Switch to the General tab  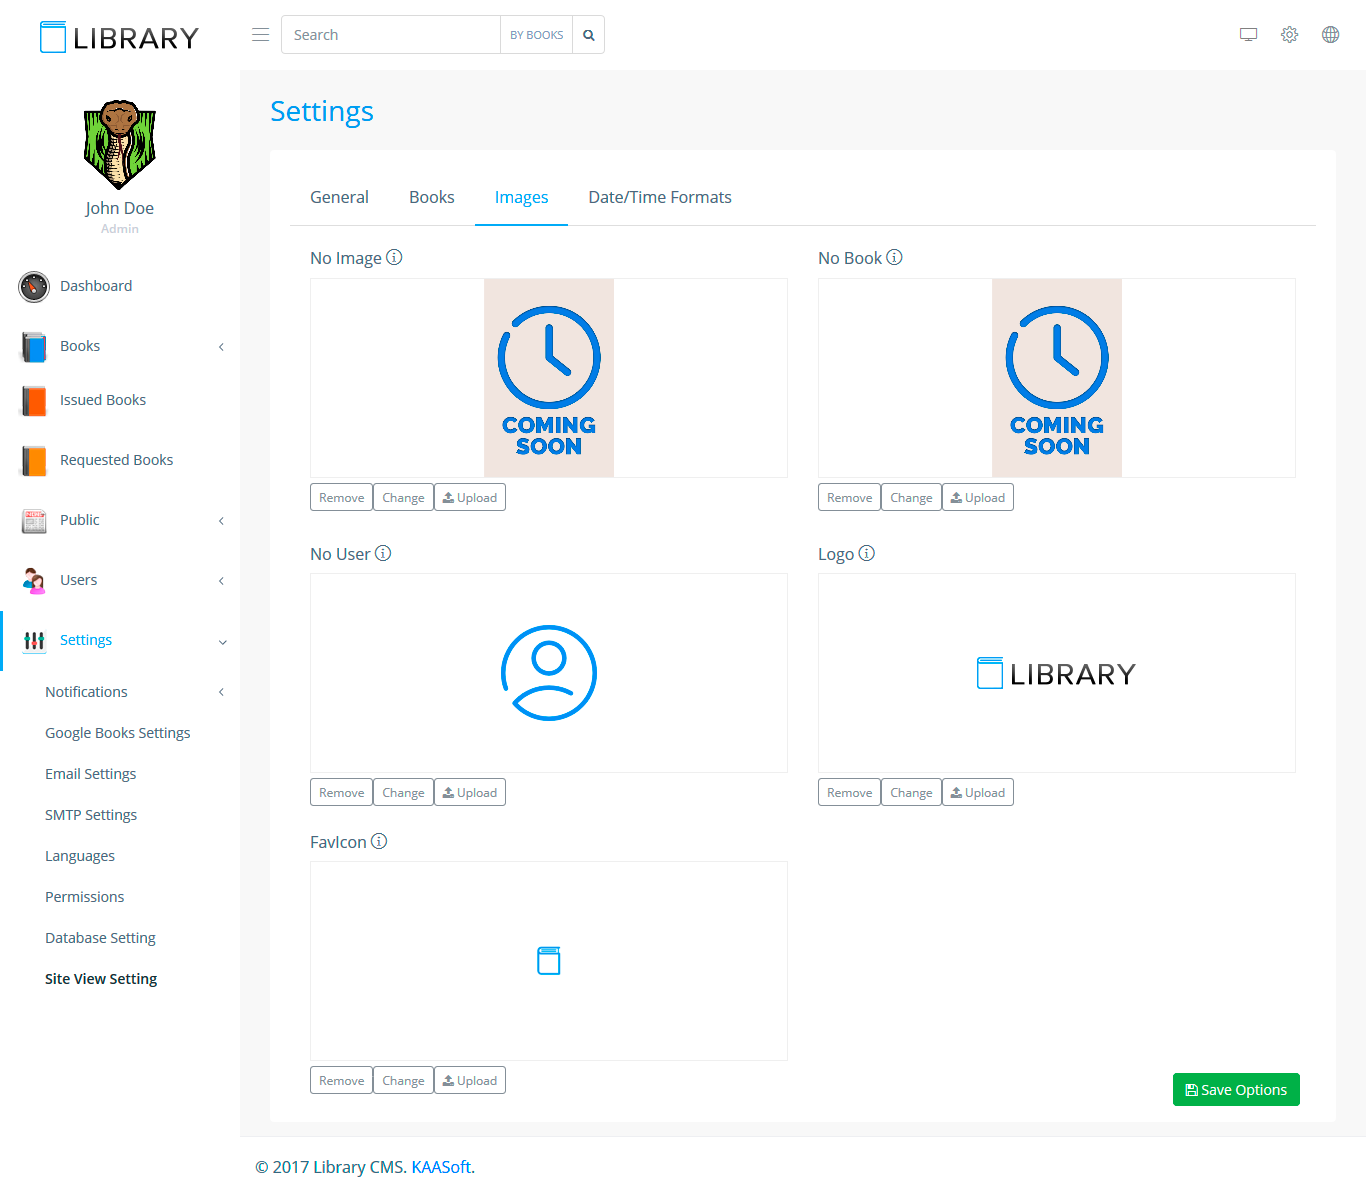(339, 197)
